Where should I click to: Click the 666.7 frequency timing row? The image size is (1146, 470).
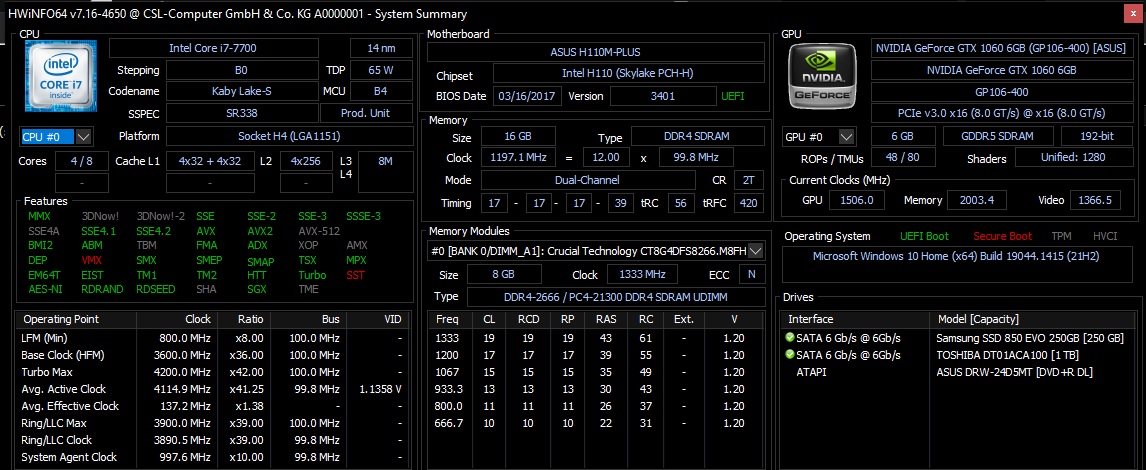596,423
